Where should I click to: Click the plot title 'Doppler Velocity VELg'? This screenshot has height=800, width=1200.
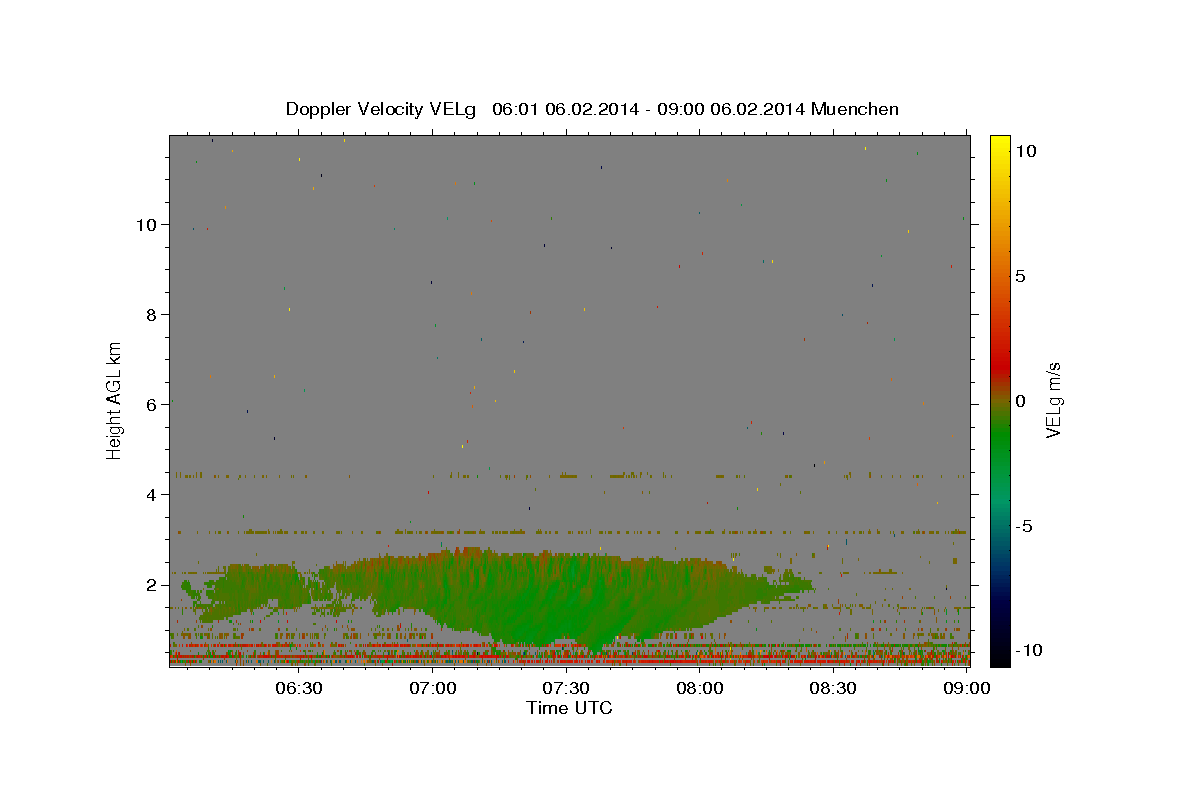click(x=380, y=109)
